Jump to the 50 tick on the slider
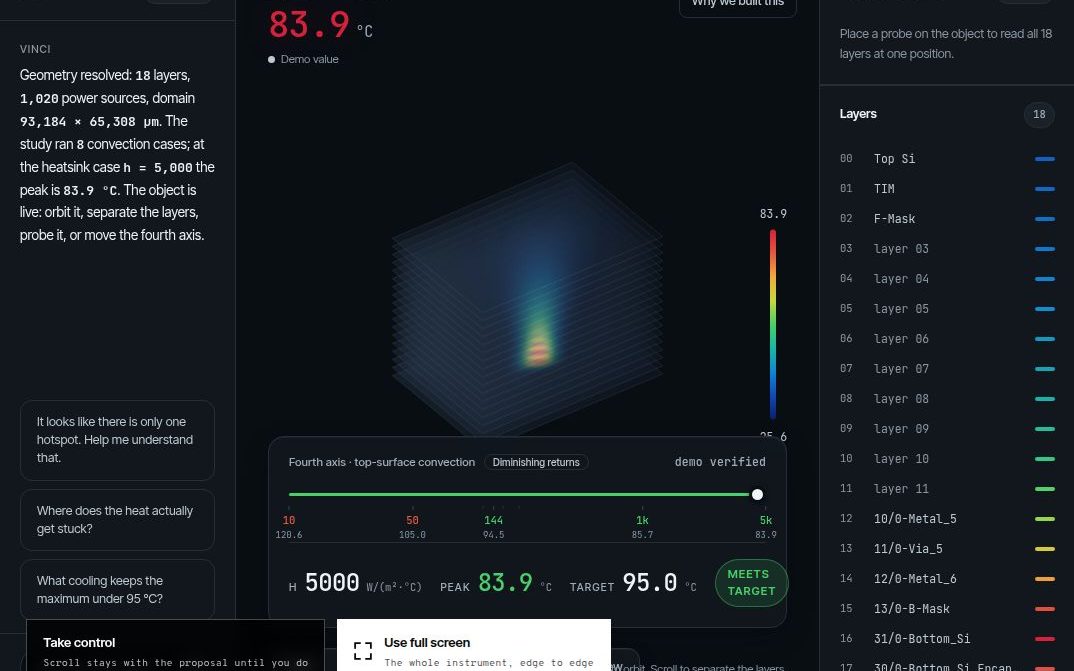The width and height of the screenshot is (1074, 671). [x=412, y=520]
